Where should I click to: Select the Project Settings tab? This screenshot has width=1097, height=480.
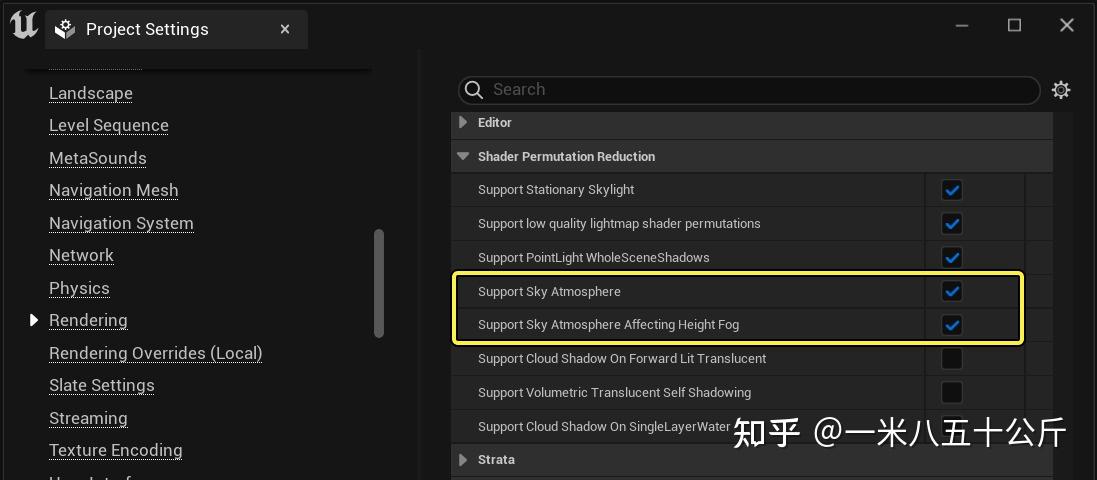click(147, 30)
